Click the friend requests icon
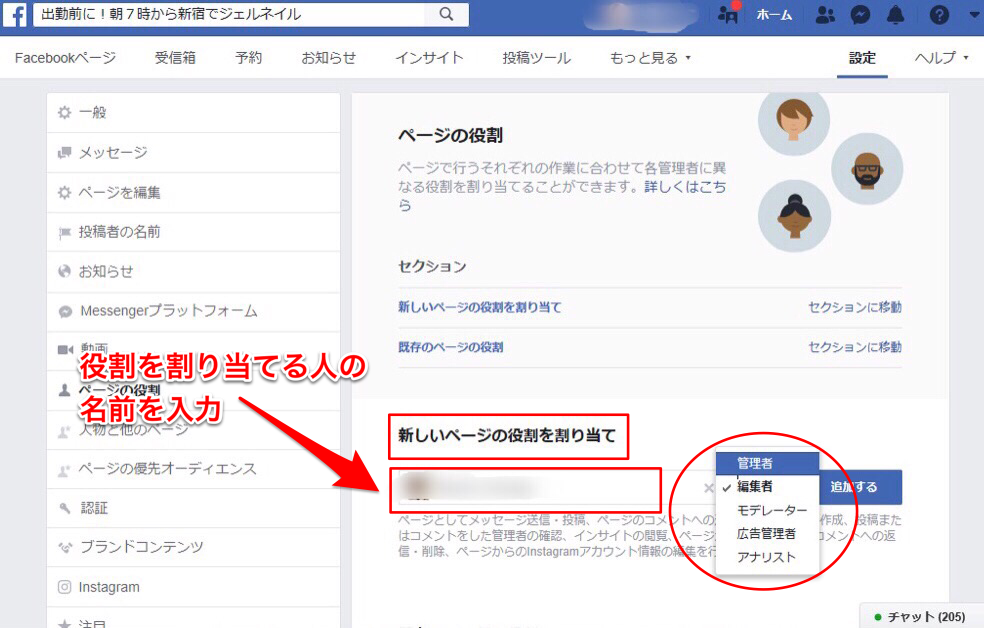 [x=824, y=15]
